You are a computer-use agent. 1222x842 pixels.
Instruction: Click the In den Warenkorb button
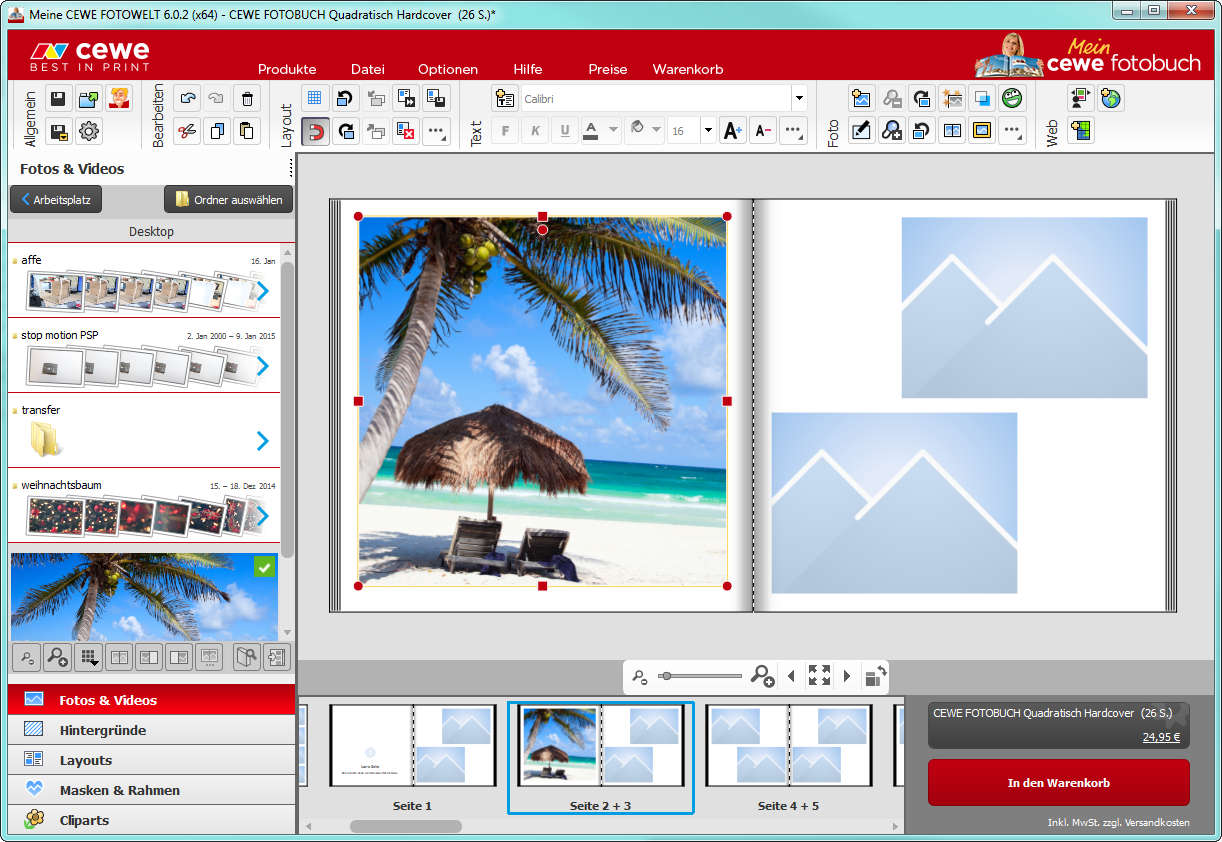point(1058,782)
